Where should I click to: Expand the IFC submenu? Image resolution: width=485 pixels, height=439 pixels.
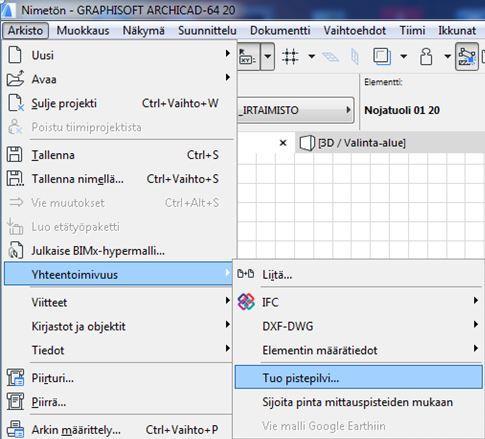click(359, 302)
